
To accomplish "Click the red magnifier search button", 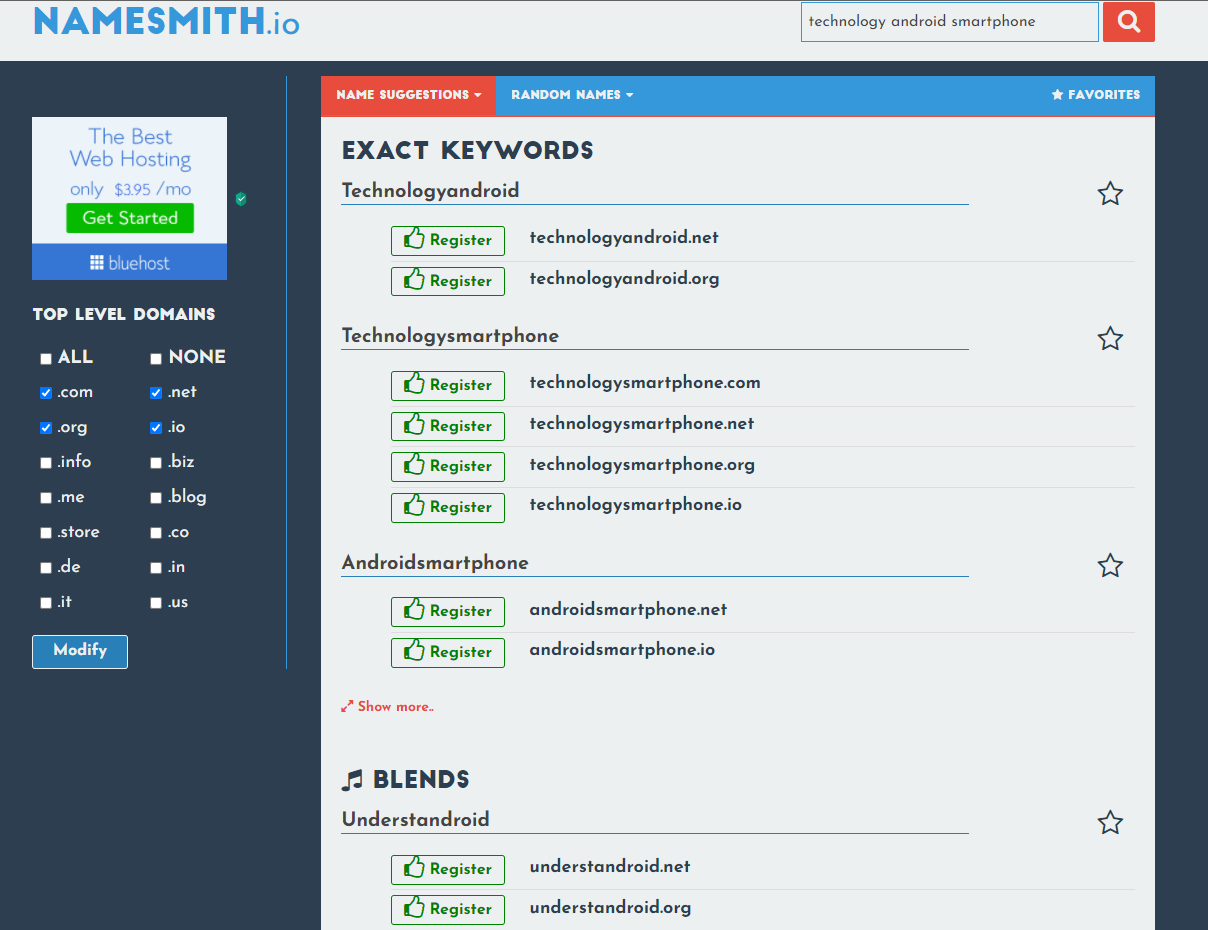I will (x=1129, y=22).
